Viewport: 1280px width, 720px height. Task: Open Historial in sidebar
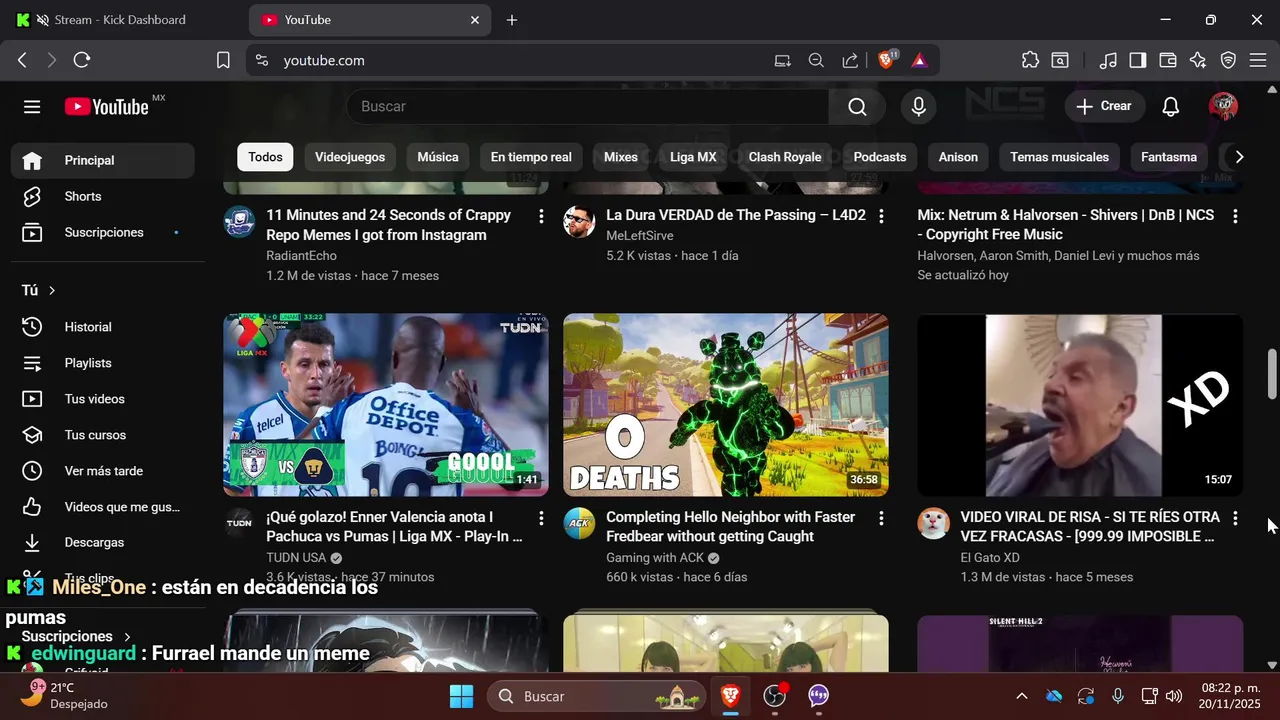[x=103, y=327]
